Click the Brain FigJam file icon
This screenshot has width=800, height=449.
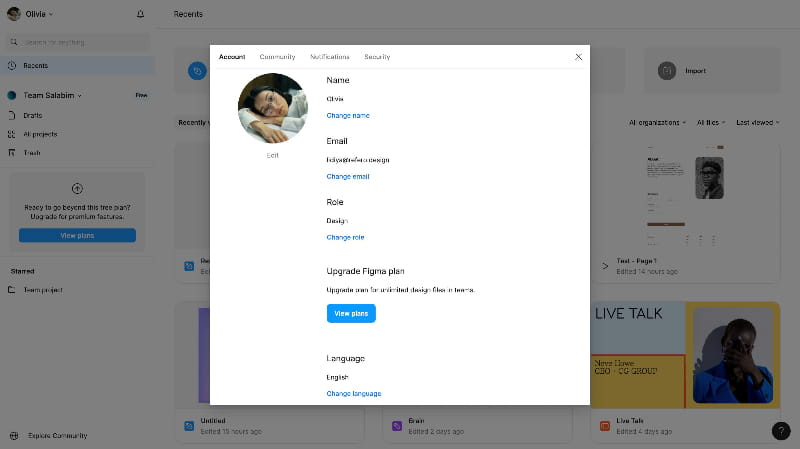397,426
